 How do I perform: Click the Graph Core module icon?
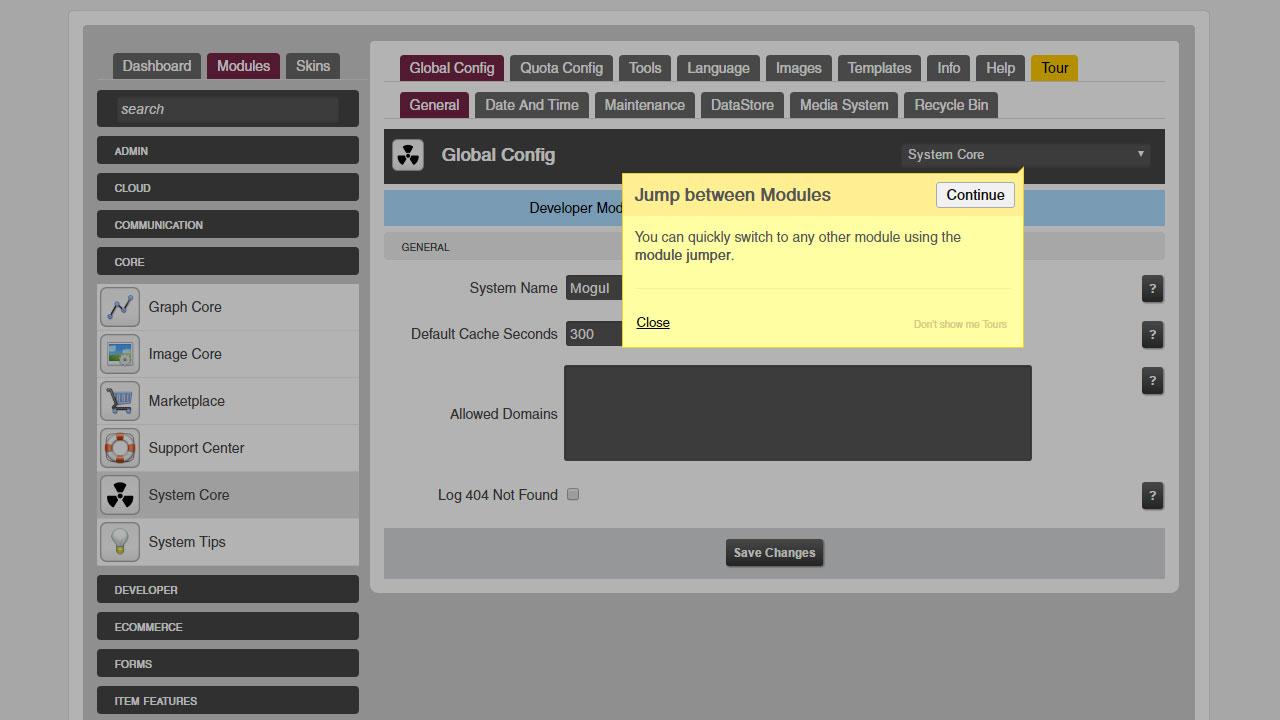120,307
